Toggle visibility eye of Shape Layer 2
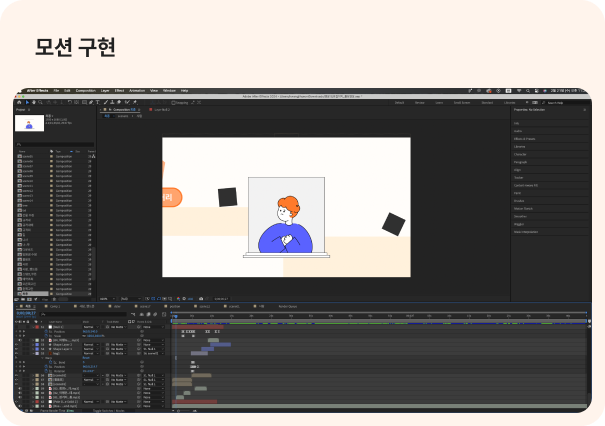Image resolution: width=605 pixels, height=426 pixels. click(x=18, y=345)
